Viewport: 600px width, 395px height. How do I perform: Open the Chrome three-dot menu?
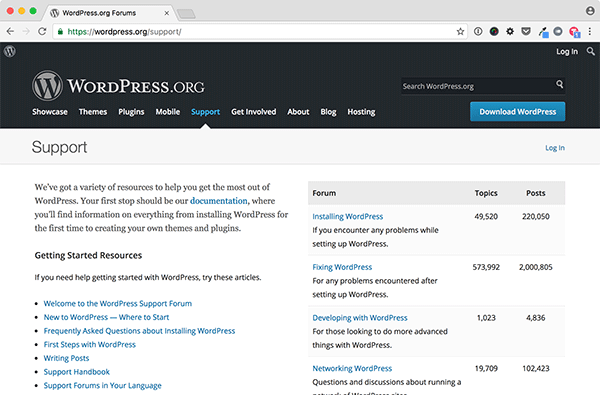(x=590, y=31)
